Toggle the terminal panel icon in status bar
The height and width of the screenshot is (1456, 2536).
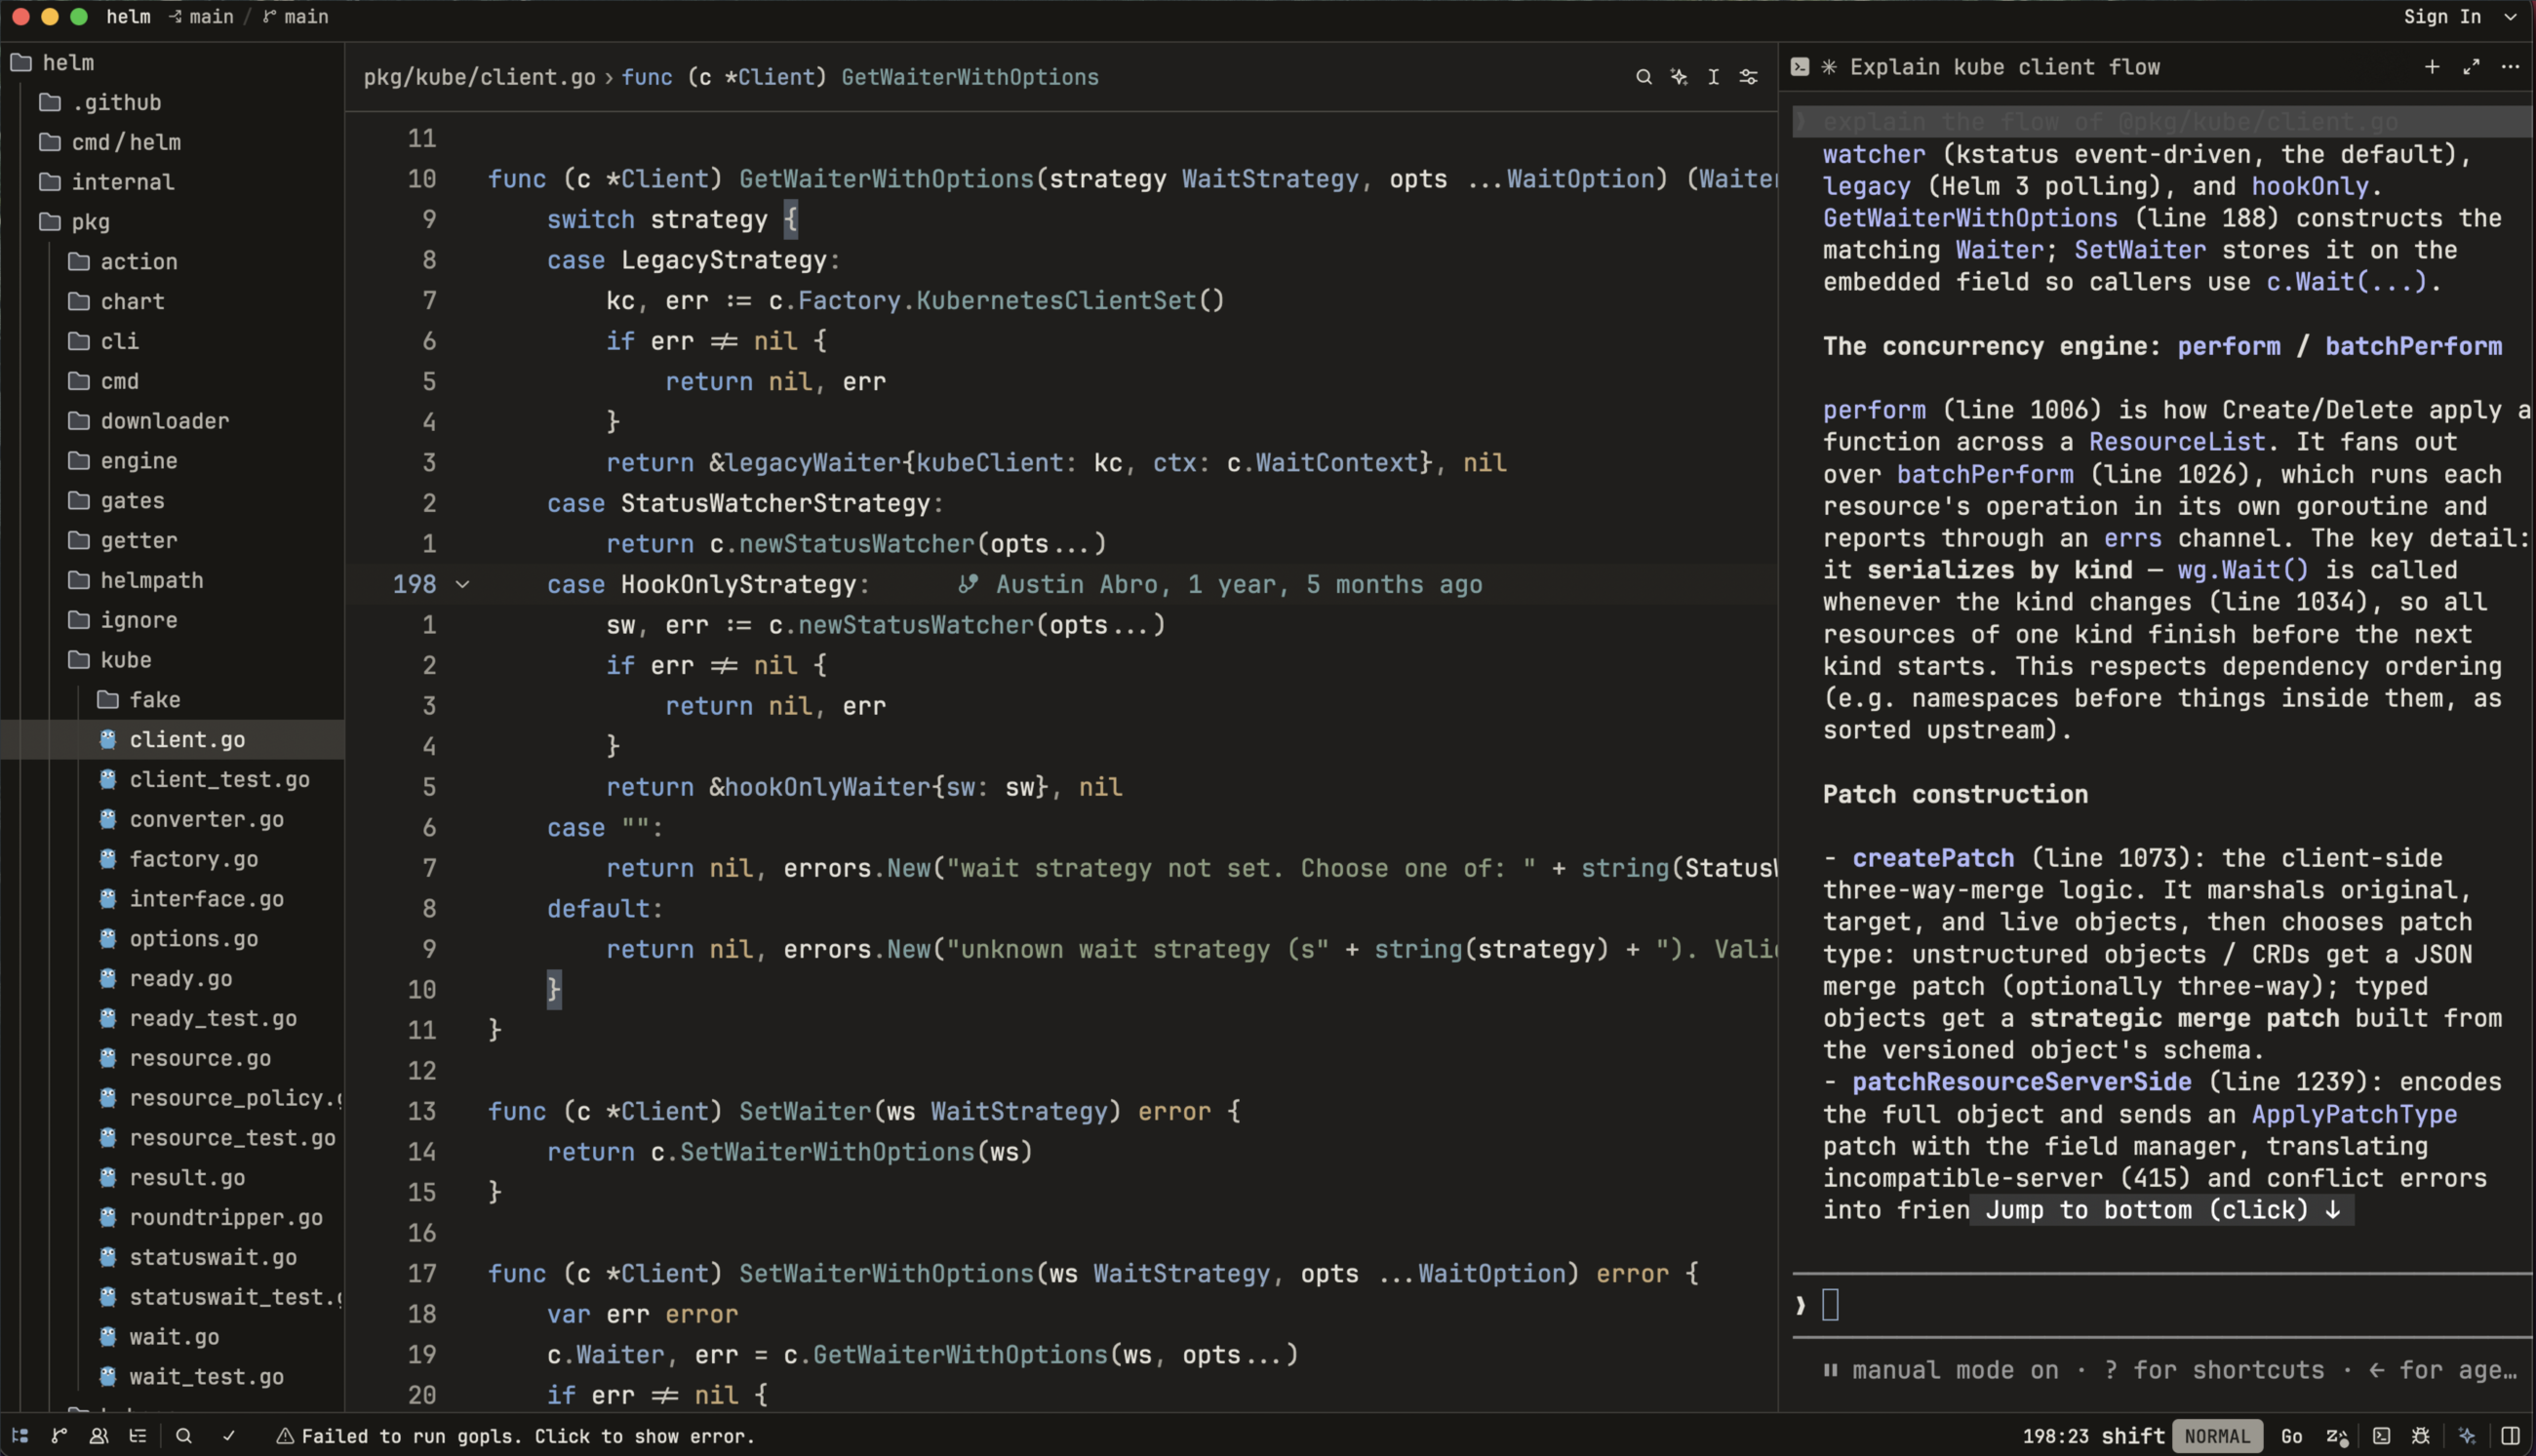(x=2382, y=1436)
